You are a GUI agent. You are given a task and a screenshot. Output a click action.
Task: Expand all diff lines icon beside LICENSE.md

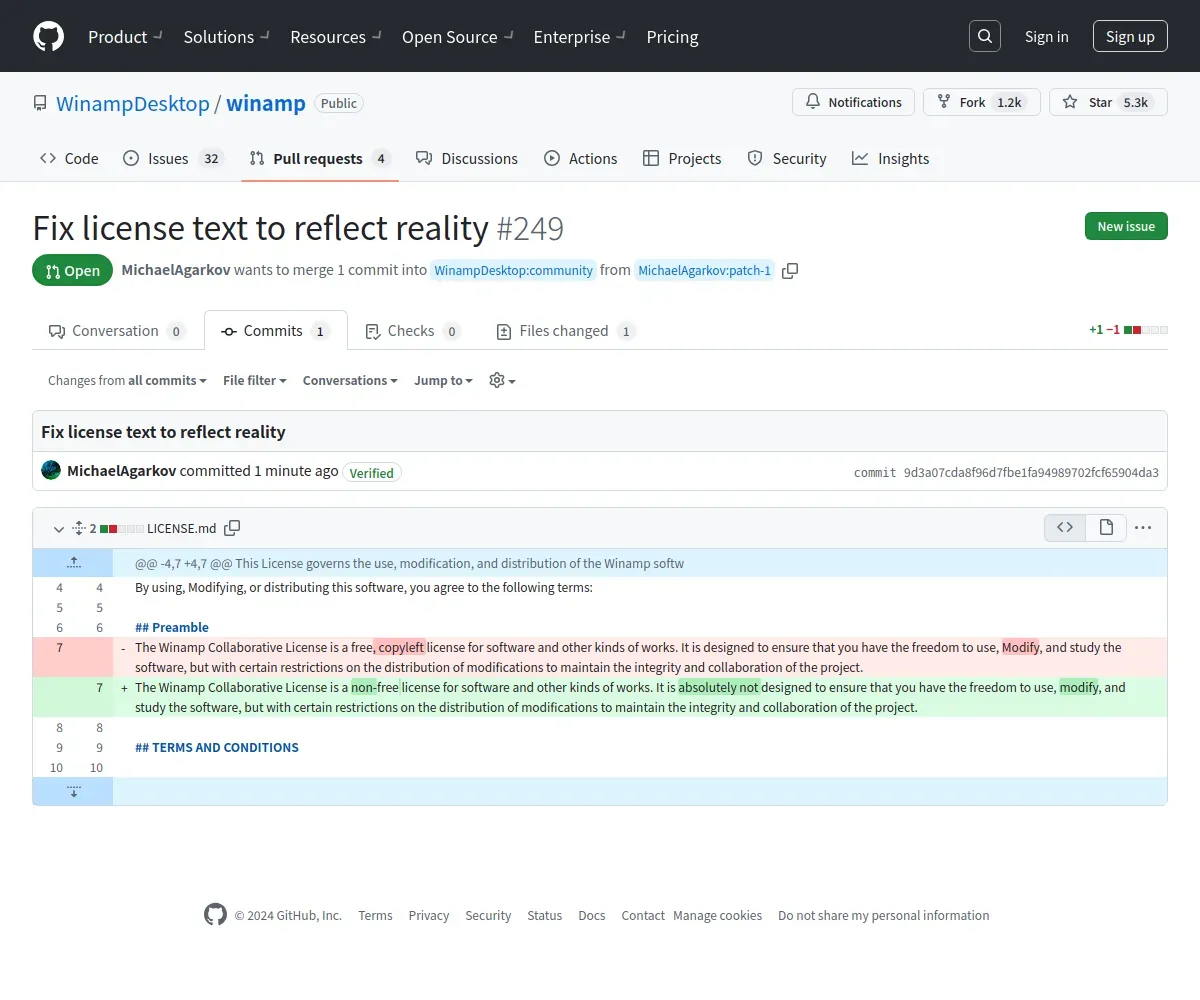pos(79,528)
